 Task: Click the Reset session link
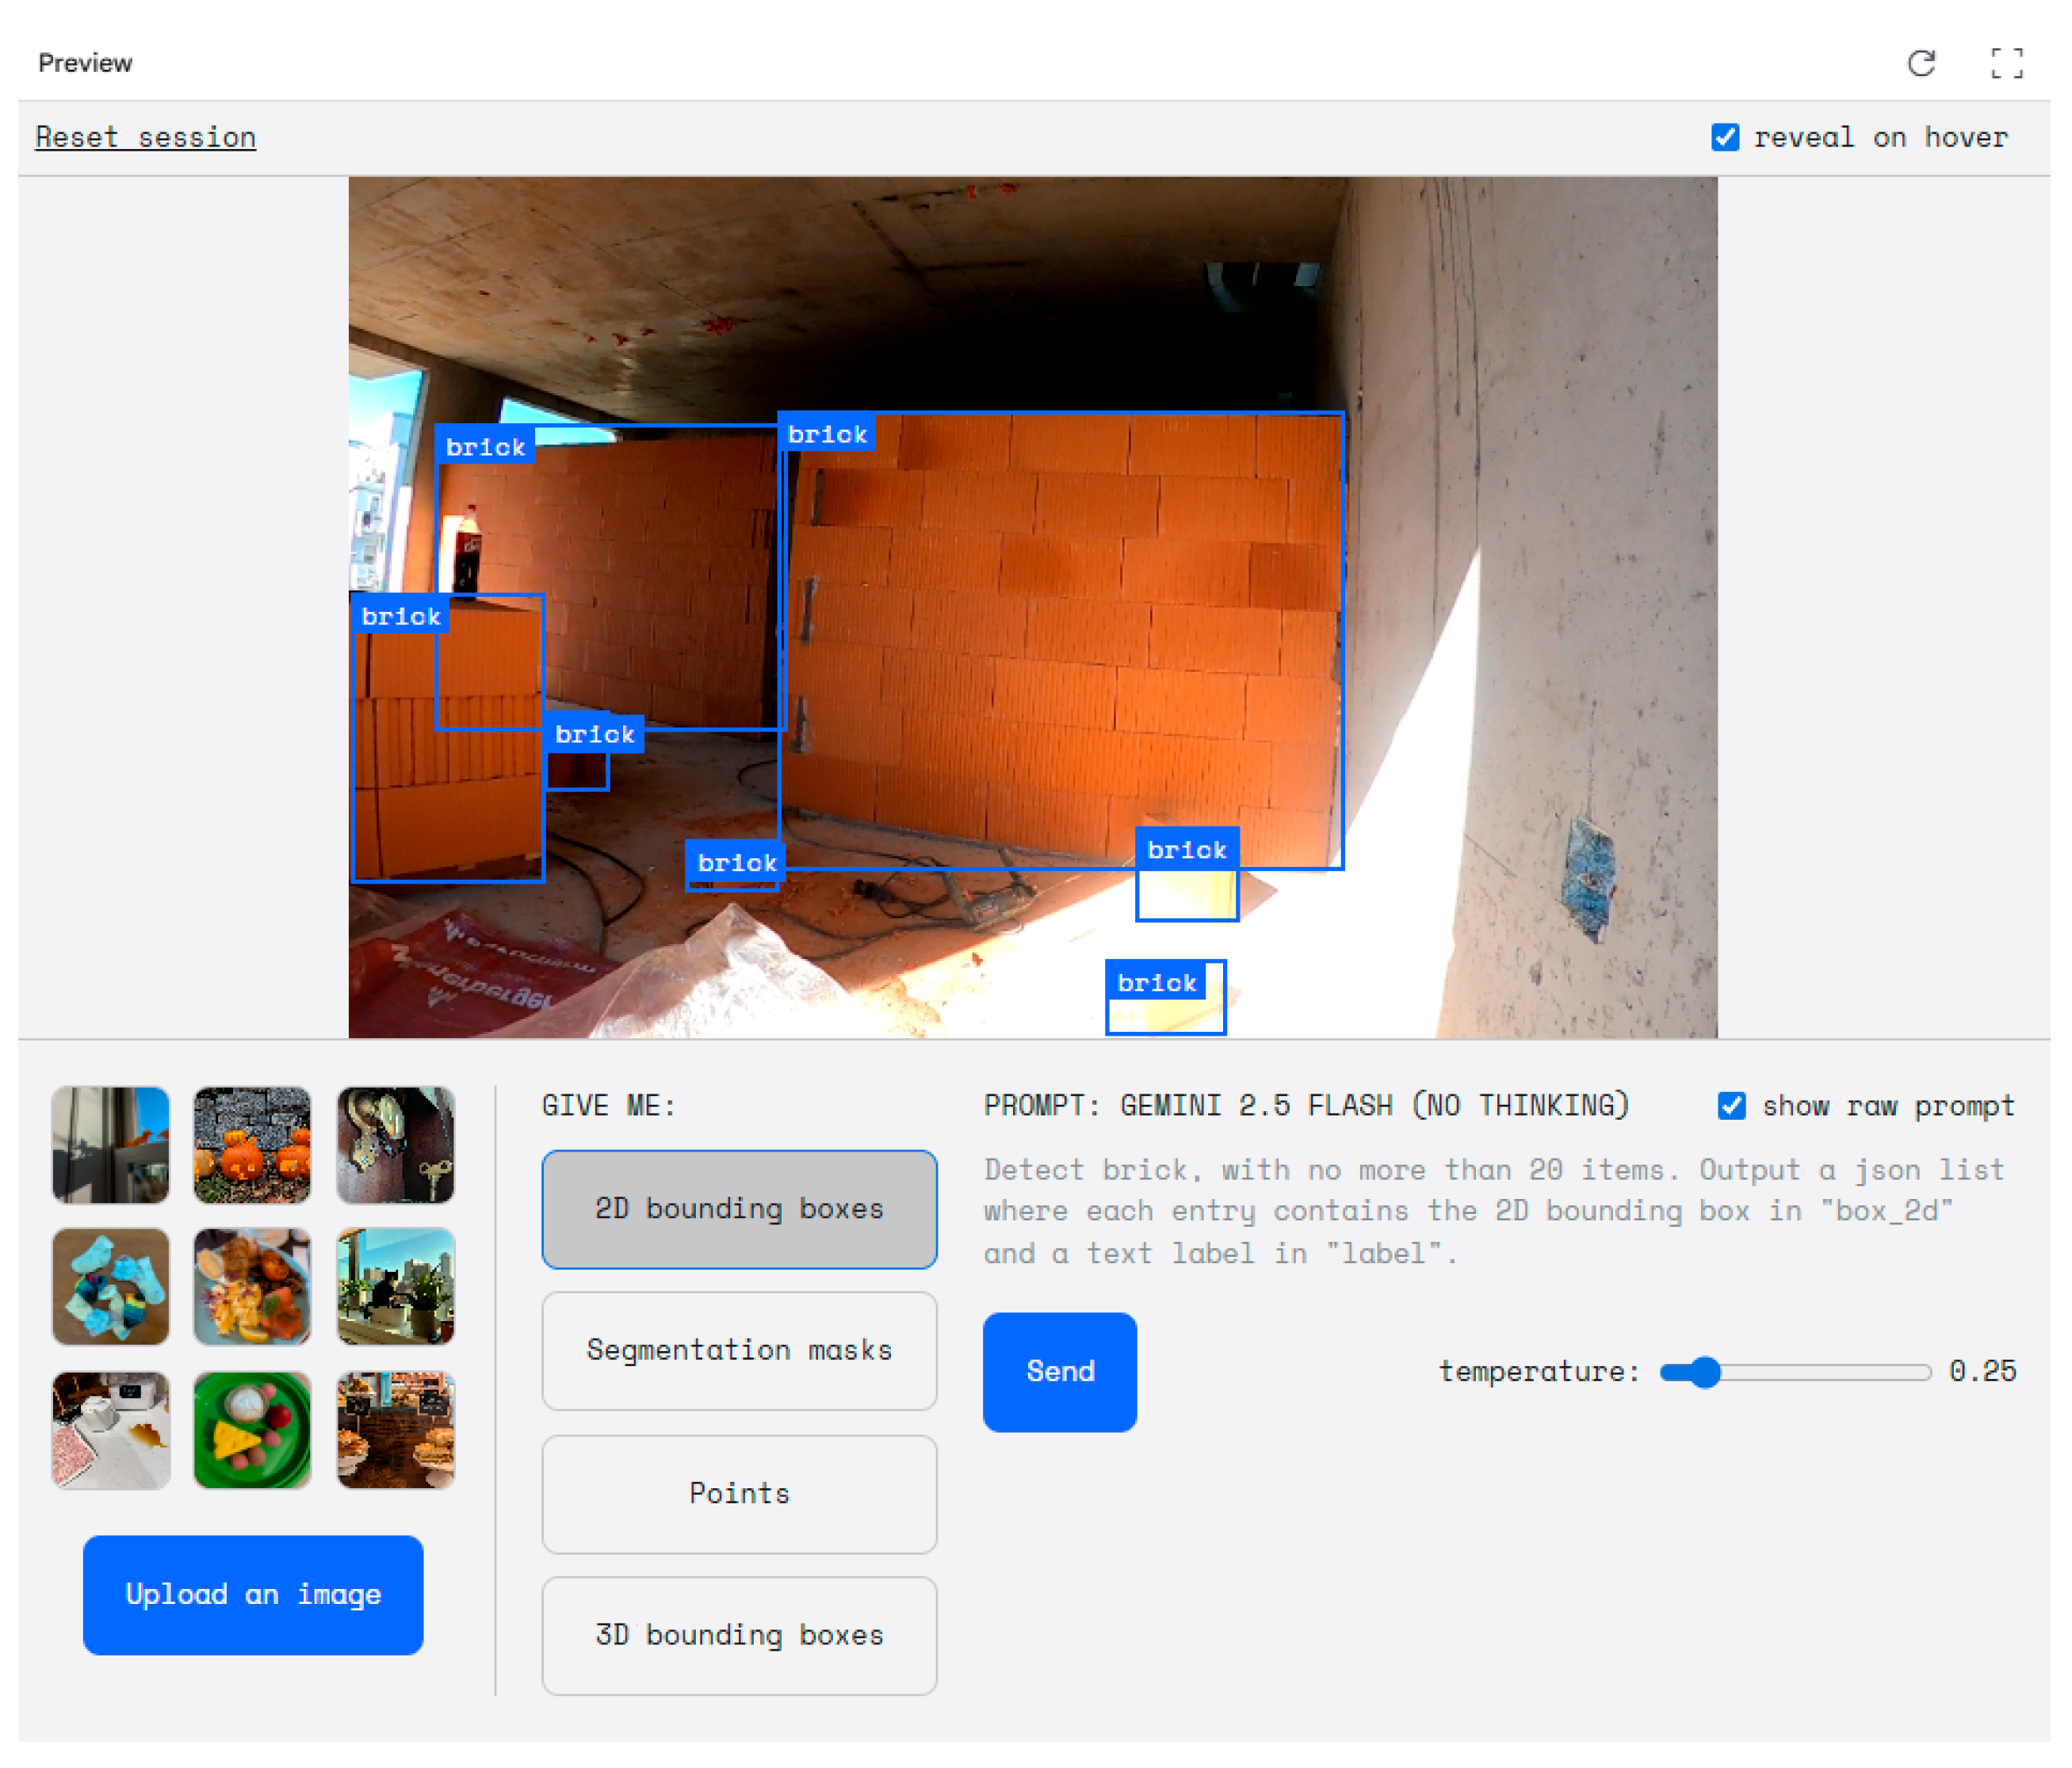(145, 137)
